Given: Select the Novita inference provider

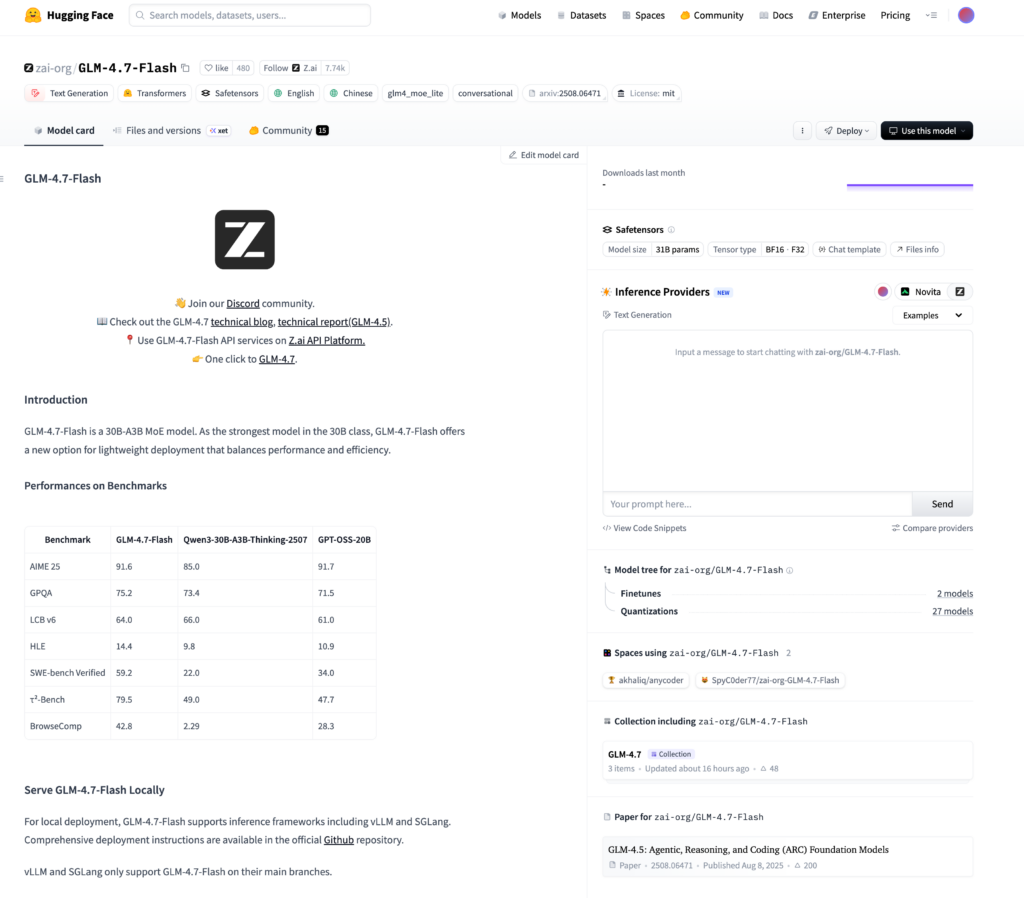Looking at the screenshot, I should 921,292.
